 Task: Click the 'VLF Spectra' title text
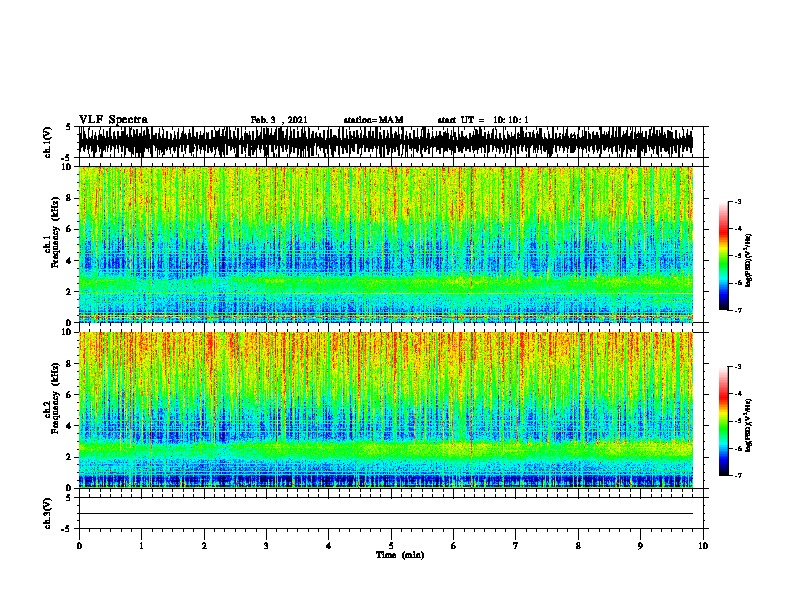pyautogui.click(x=113, y=120)
